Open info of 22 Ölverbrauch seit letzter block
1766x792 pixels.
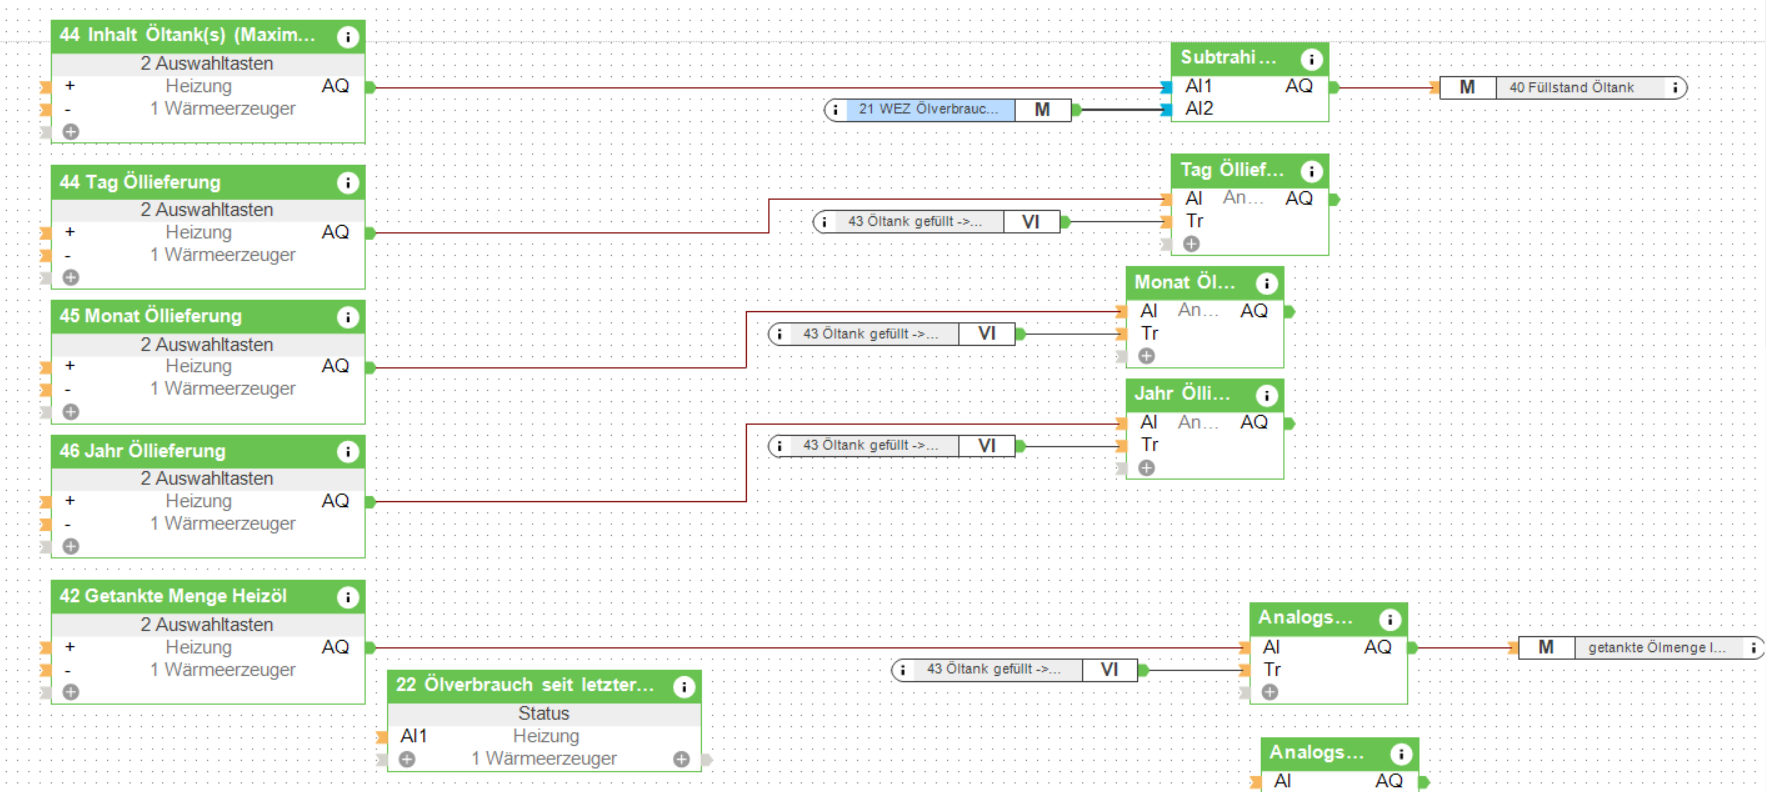click(x=684, y=687)
